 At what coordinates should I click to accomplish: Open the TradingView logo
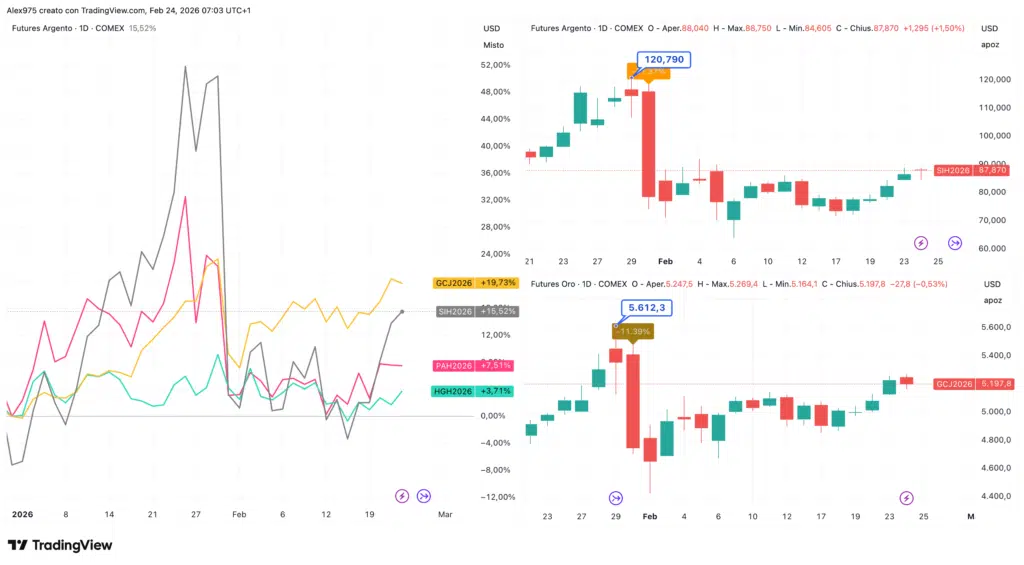pos(60,545)
